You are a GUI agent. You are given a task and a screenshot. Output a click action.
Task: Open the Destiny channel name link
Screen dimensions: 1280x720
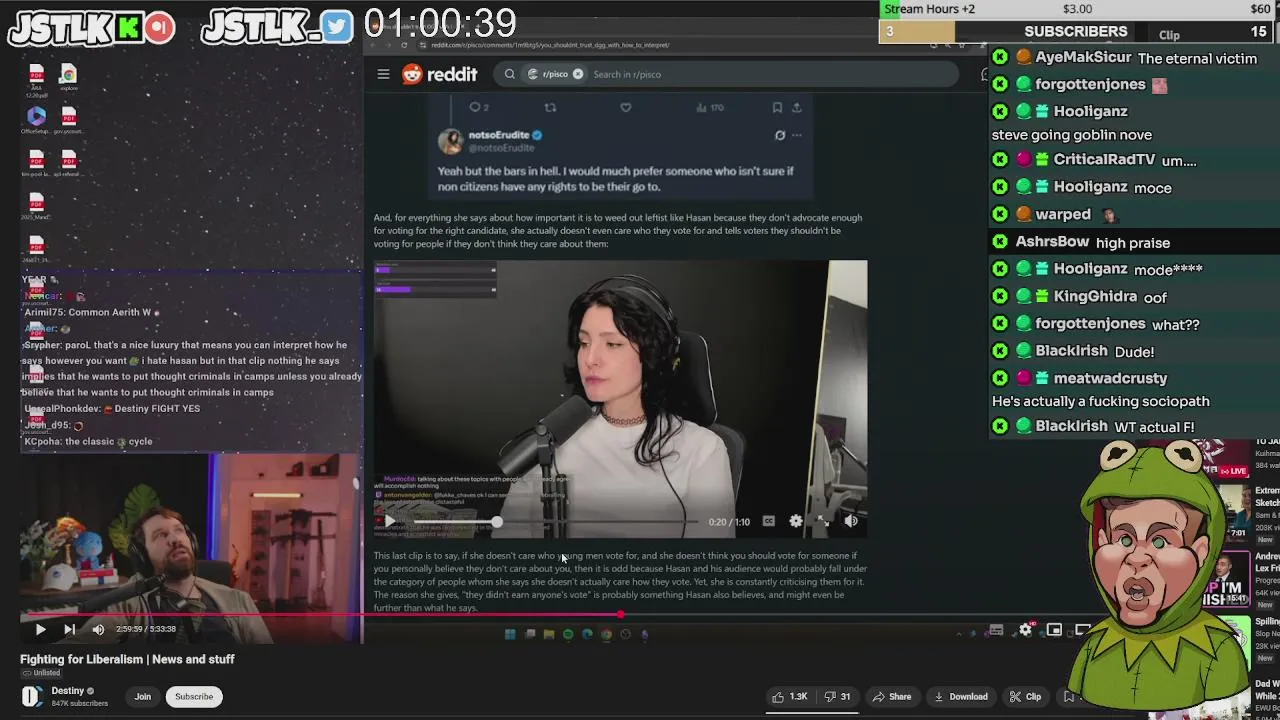[x=68, y=691]
